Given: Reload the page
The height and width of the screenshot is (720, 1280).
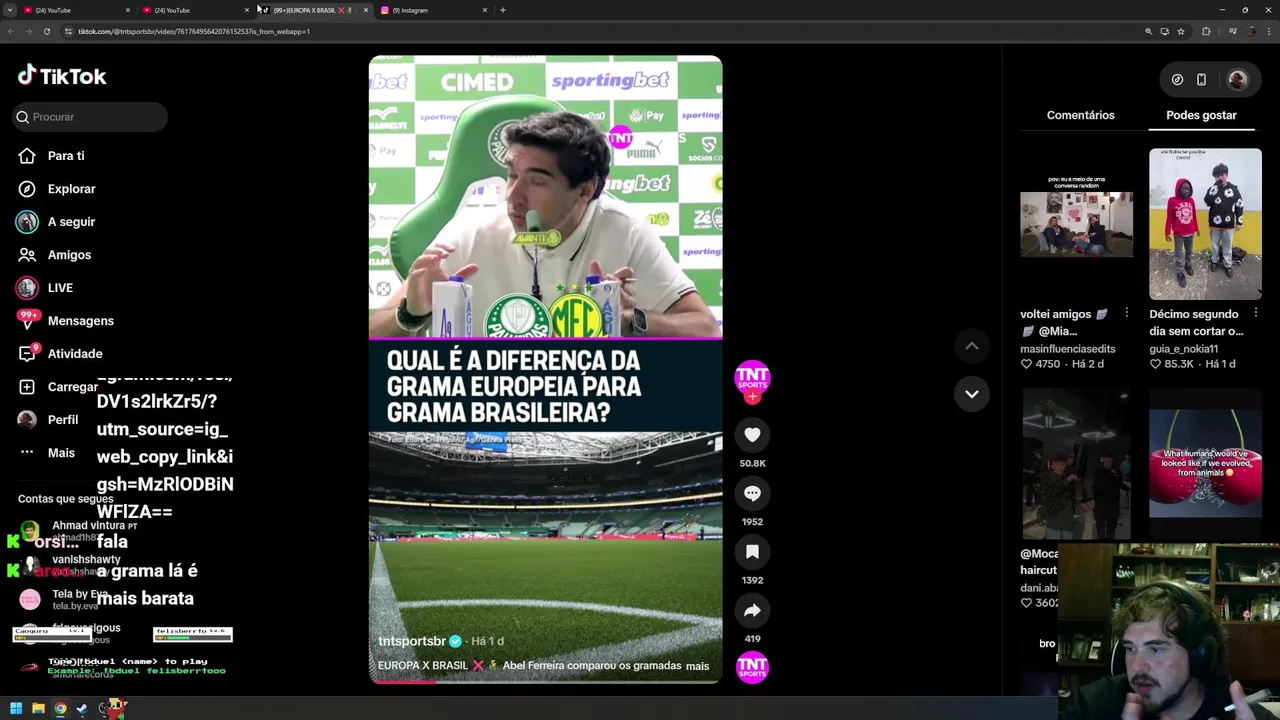Looking at the screenshot, I should coord(46,31).
